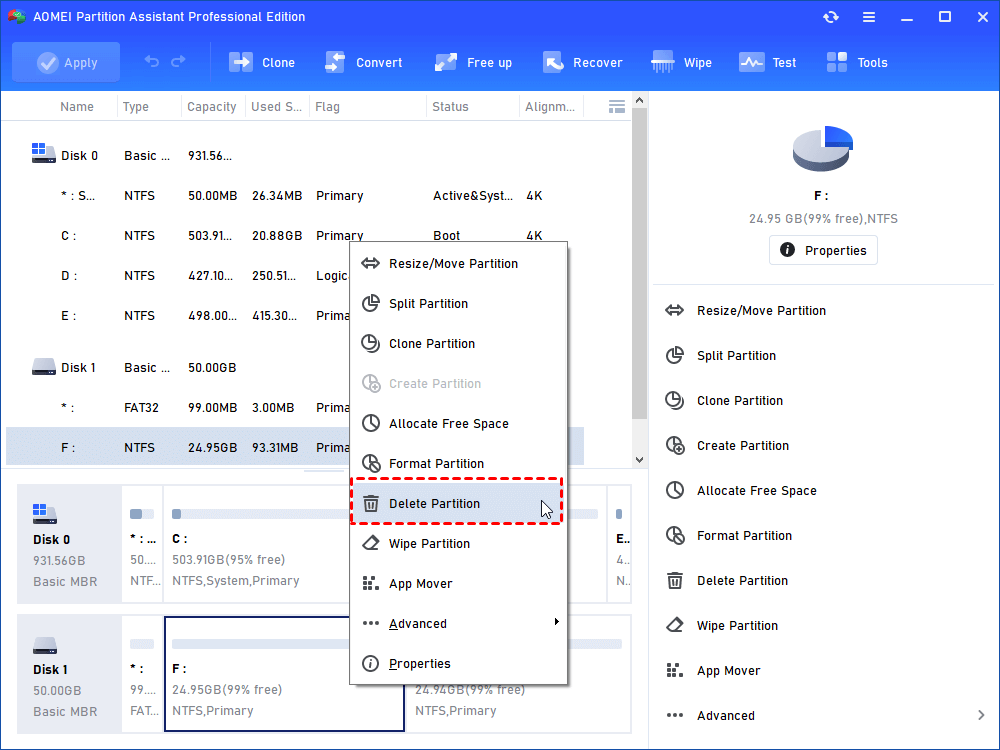The image size is (1000, 750).
Task: Select the Disk 0 row in the list
Action: [295, 155]
